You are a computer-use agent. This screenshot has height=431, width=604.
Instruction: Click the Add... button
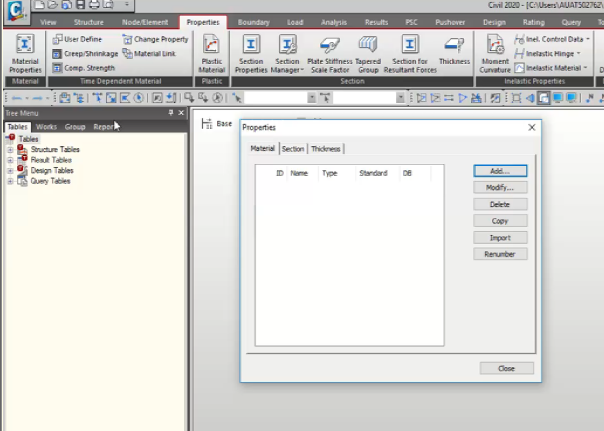(500, 171)
